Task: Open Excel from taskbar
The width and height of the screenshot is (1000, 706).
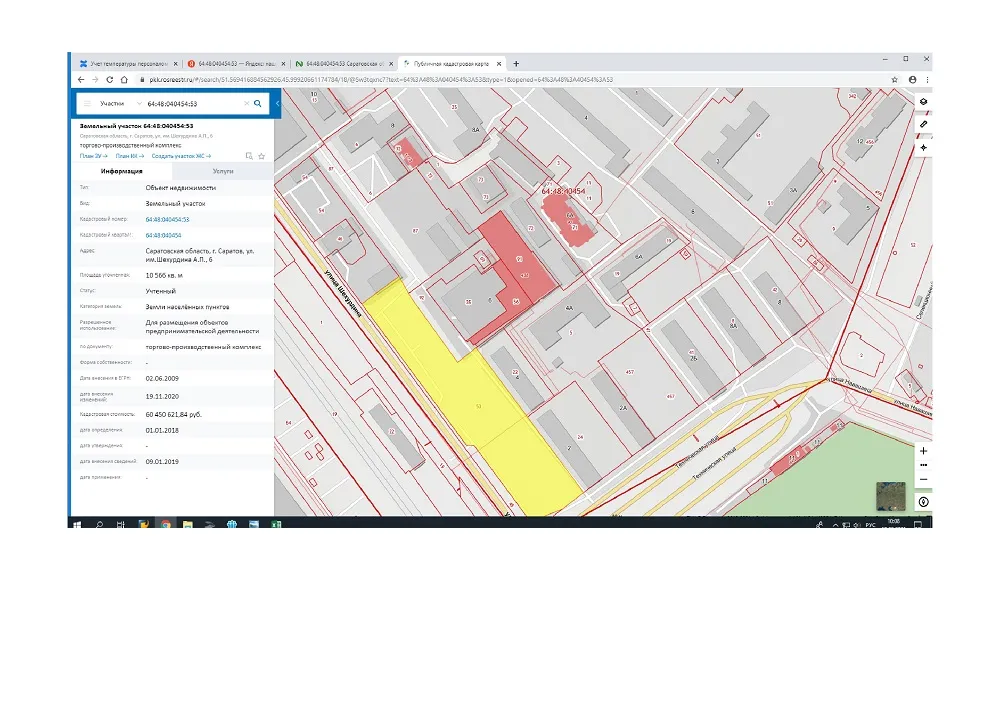Action: [x=276, y=524]
